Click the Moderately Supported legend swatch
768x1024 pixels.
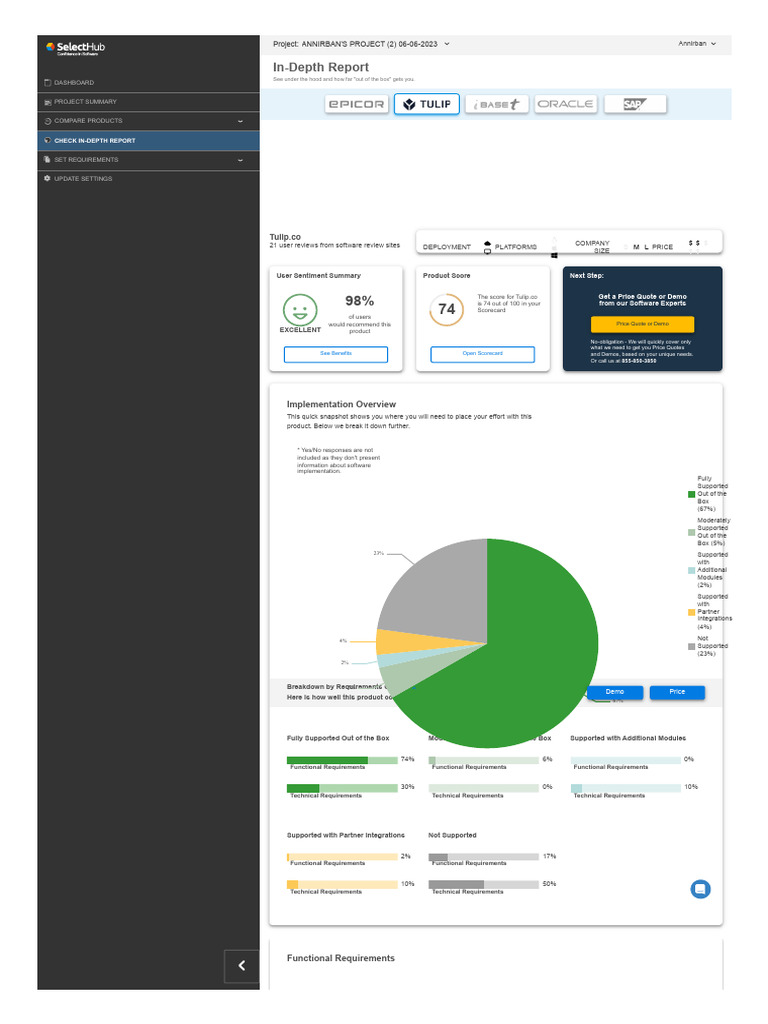[692, 532]
